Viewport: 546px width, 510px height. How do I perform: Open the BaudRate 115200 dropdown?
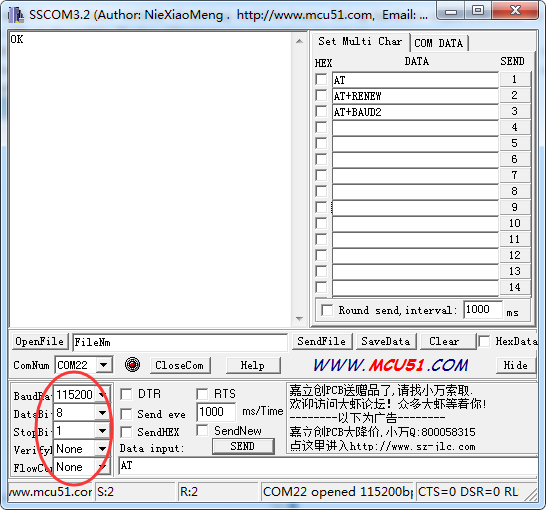tap(102, 394)
